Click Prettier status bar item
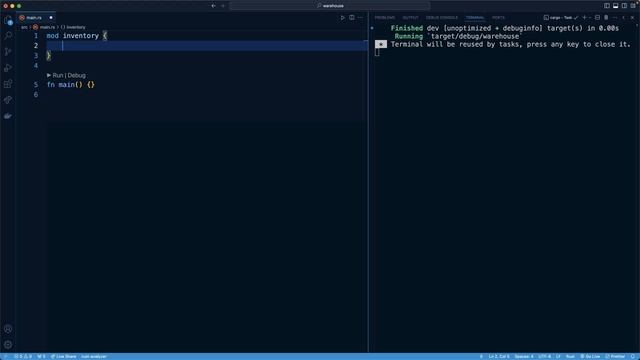 pyautogui.click(x=615, y=356)
